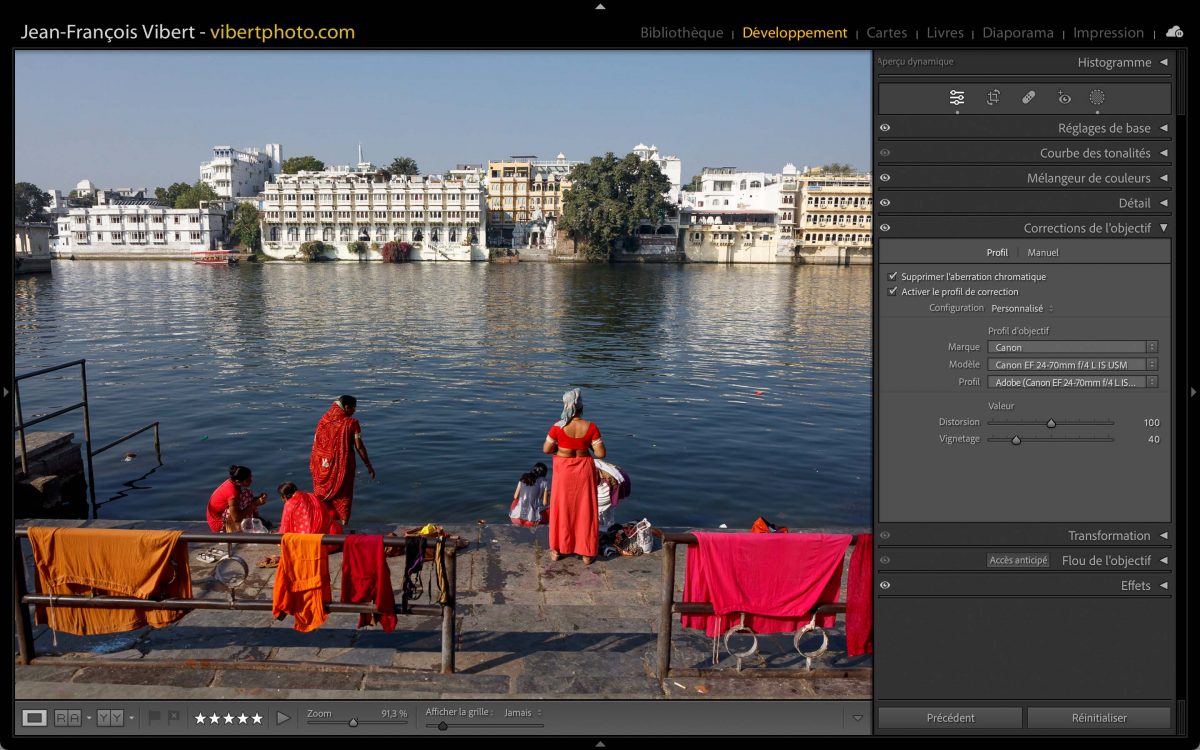Toggle visibility eye for Réglages de base
This screenshot has height=750, width=1200.
pos(885,128)
